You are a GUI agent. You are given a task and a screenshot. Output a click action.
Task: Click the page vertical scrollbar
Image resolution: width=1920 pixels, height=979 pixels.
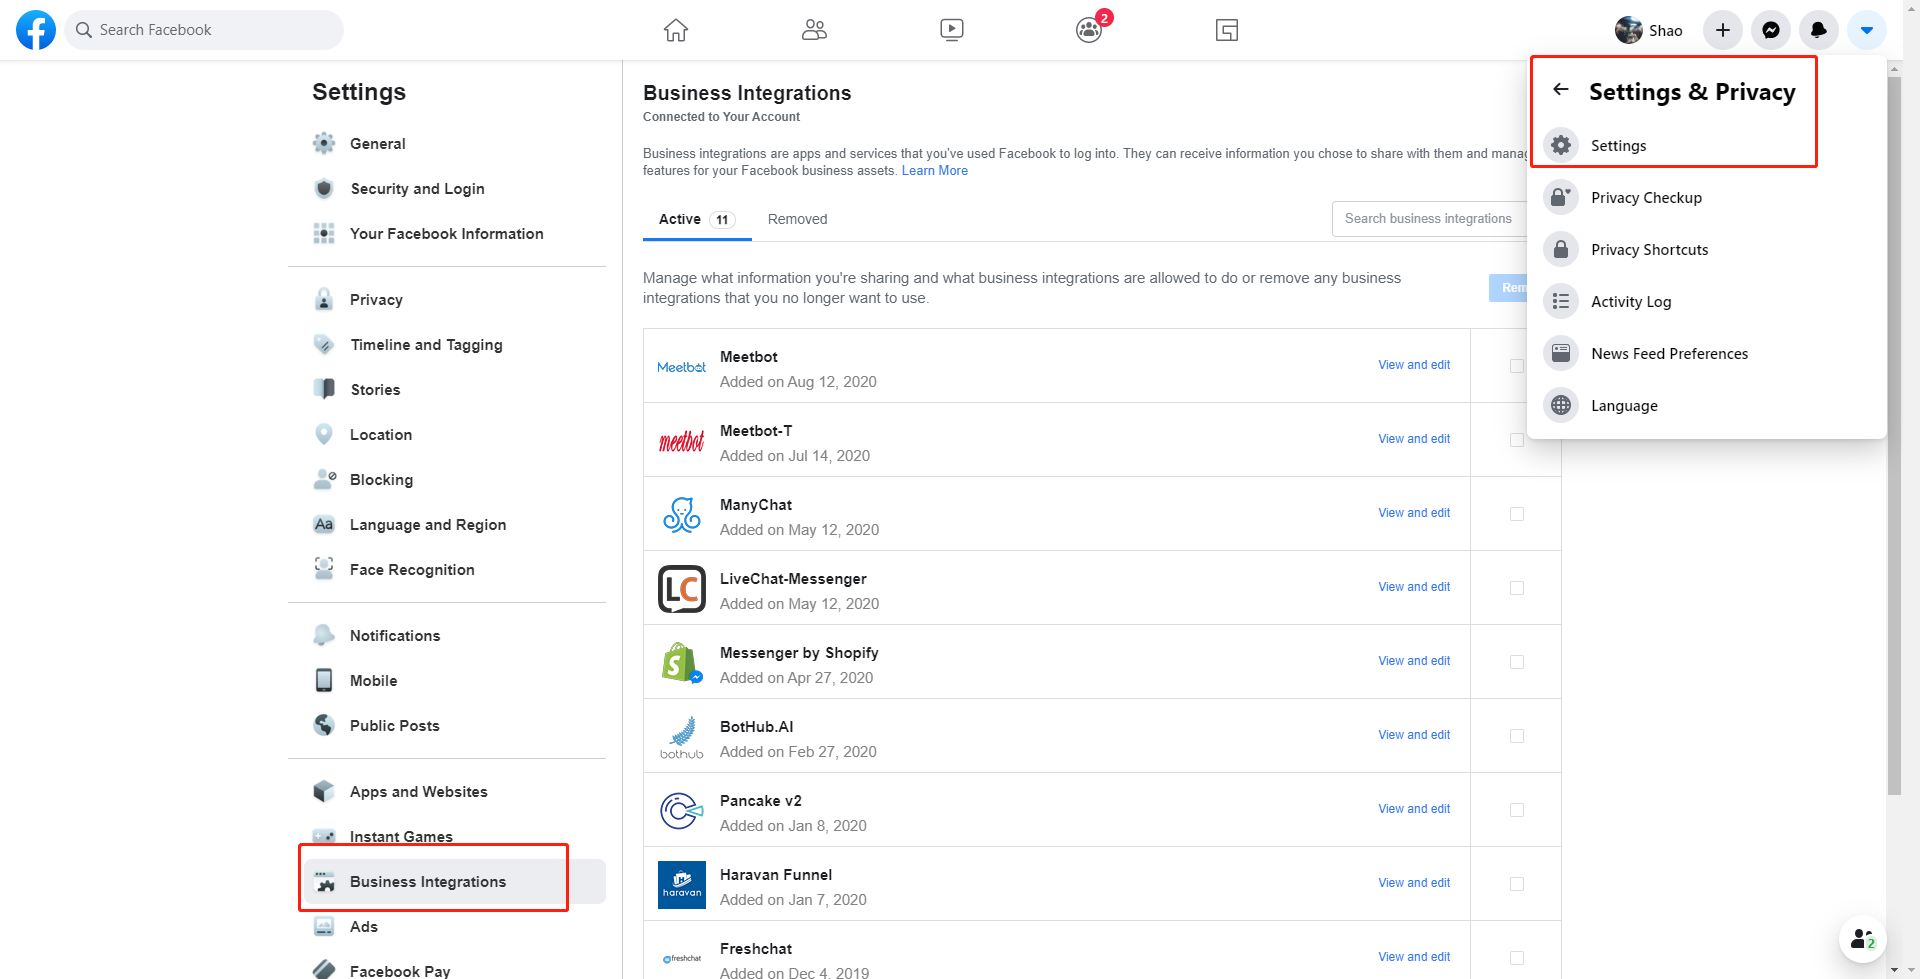(x=1894, y=435)
